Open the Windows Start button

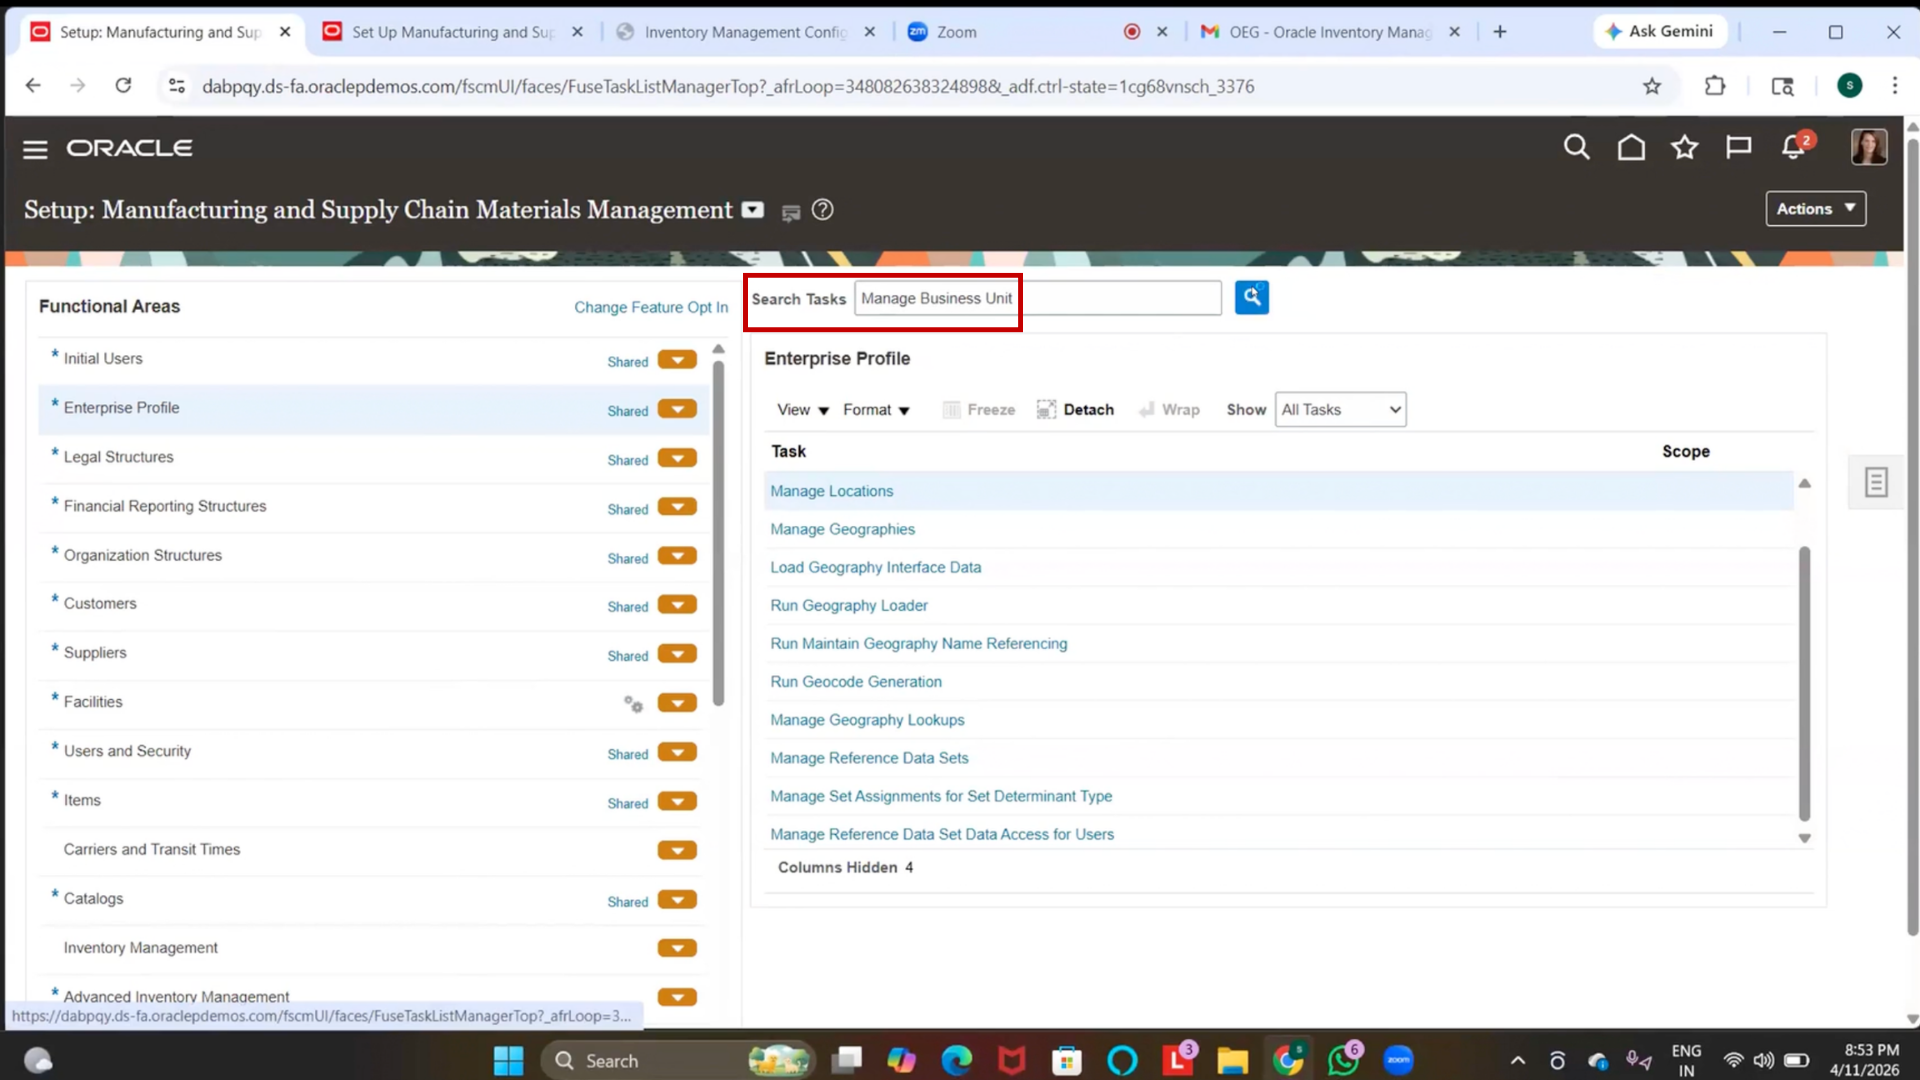click(508, 1060)
